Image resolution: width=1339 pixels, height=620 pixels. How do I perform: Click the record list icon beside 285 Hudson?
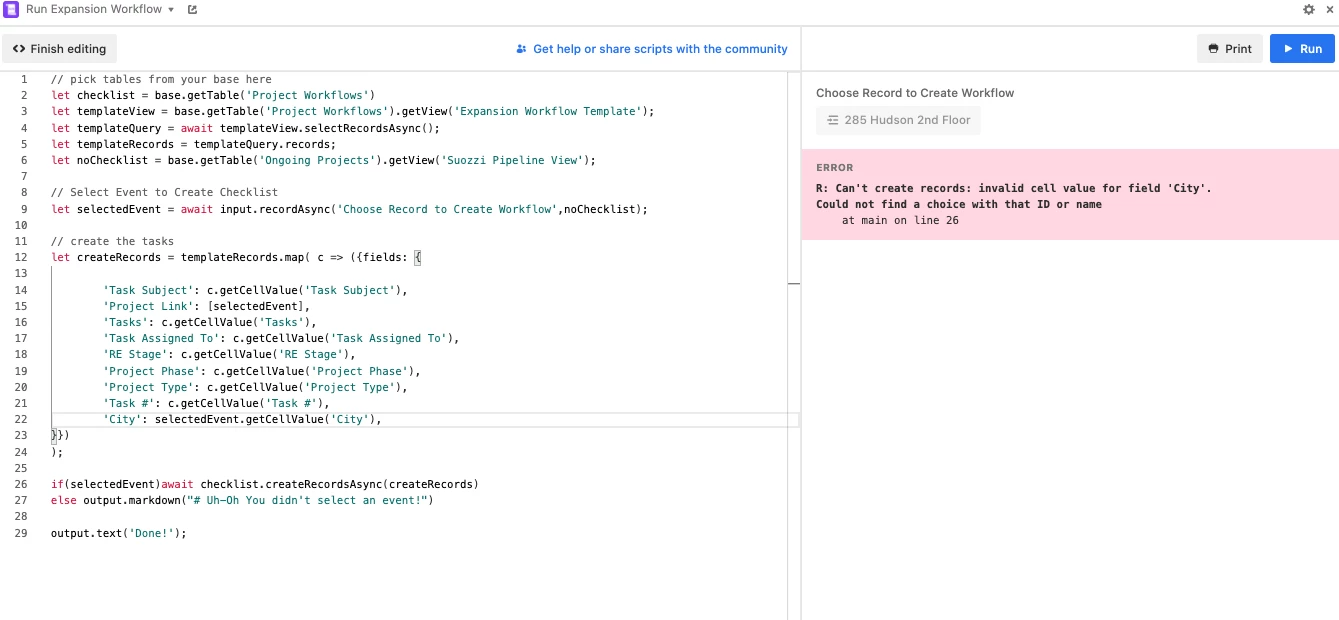click(833, 120)
